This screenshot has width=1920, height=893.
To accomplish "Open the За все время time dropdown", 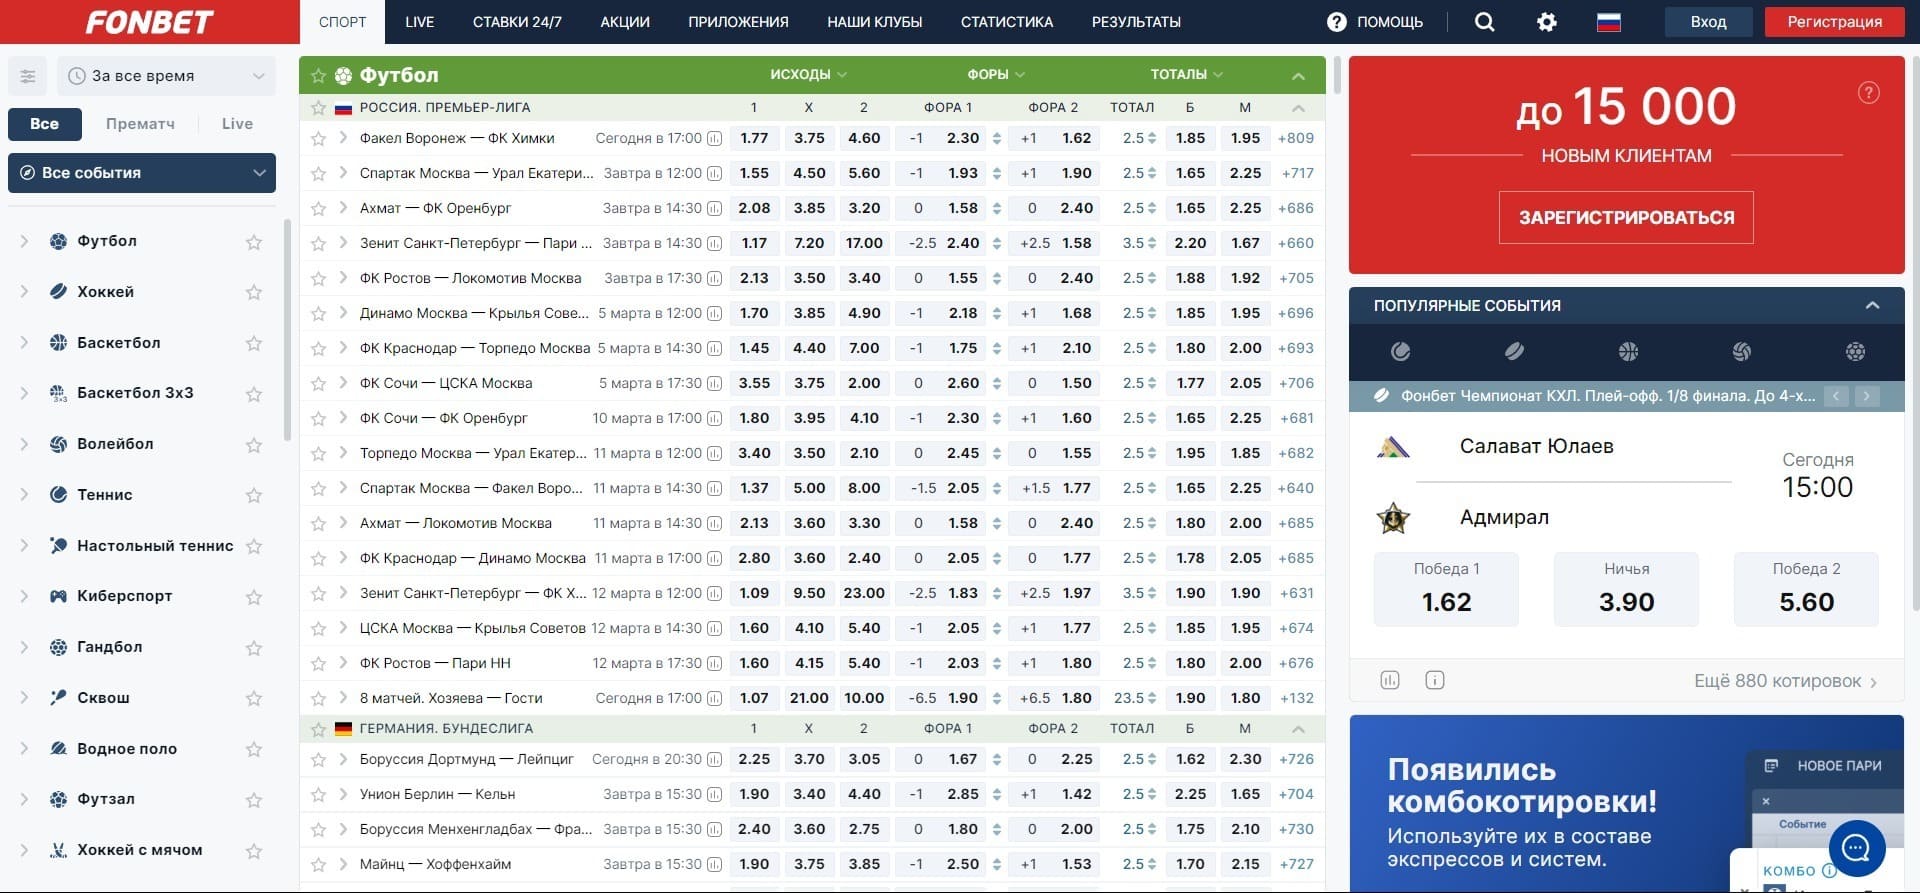I will point(166,76).
